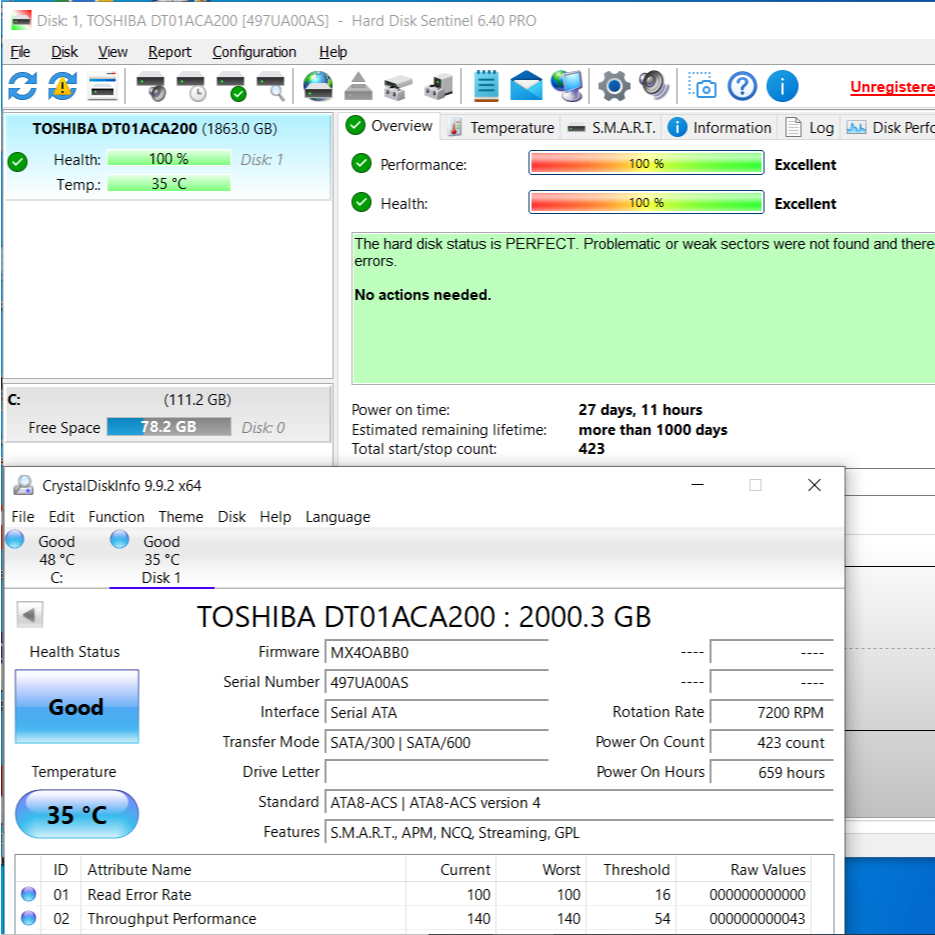Switch to the Information tab
The width and height of the screenshot is (935, 935).
(x=720, y=128)
